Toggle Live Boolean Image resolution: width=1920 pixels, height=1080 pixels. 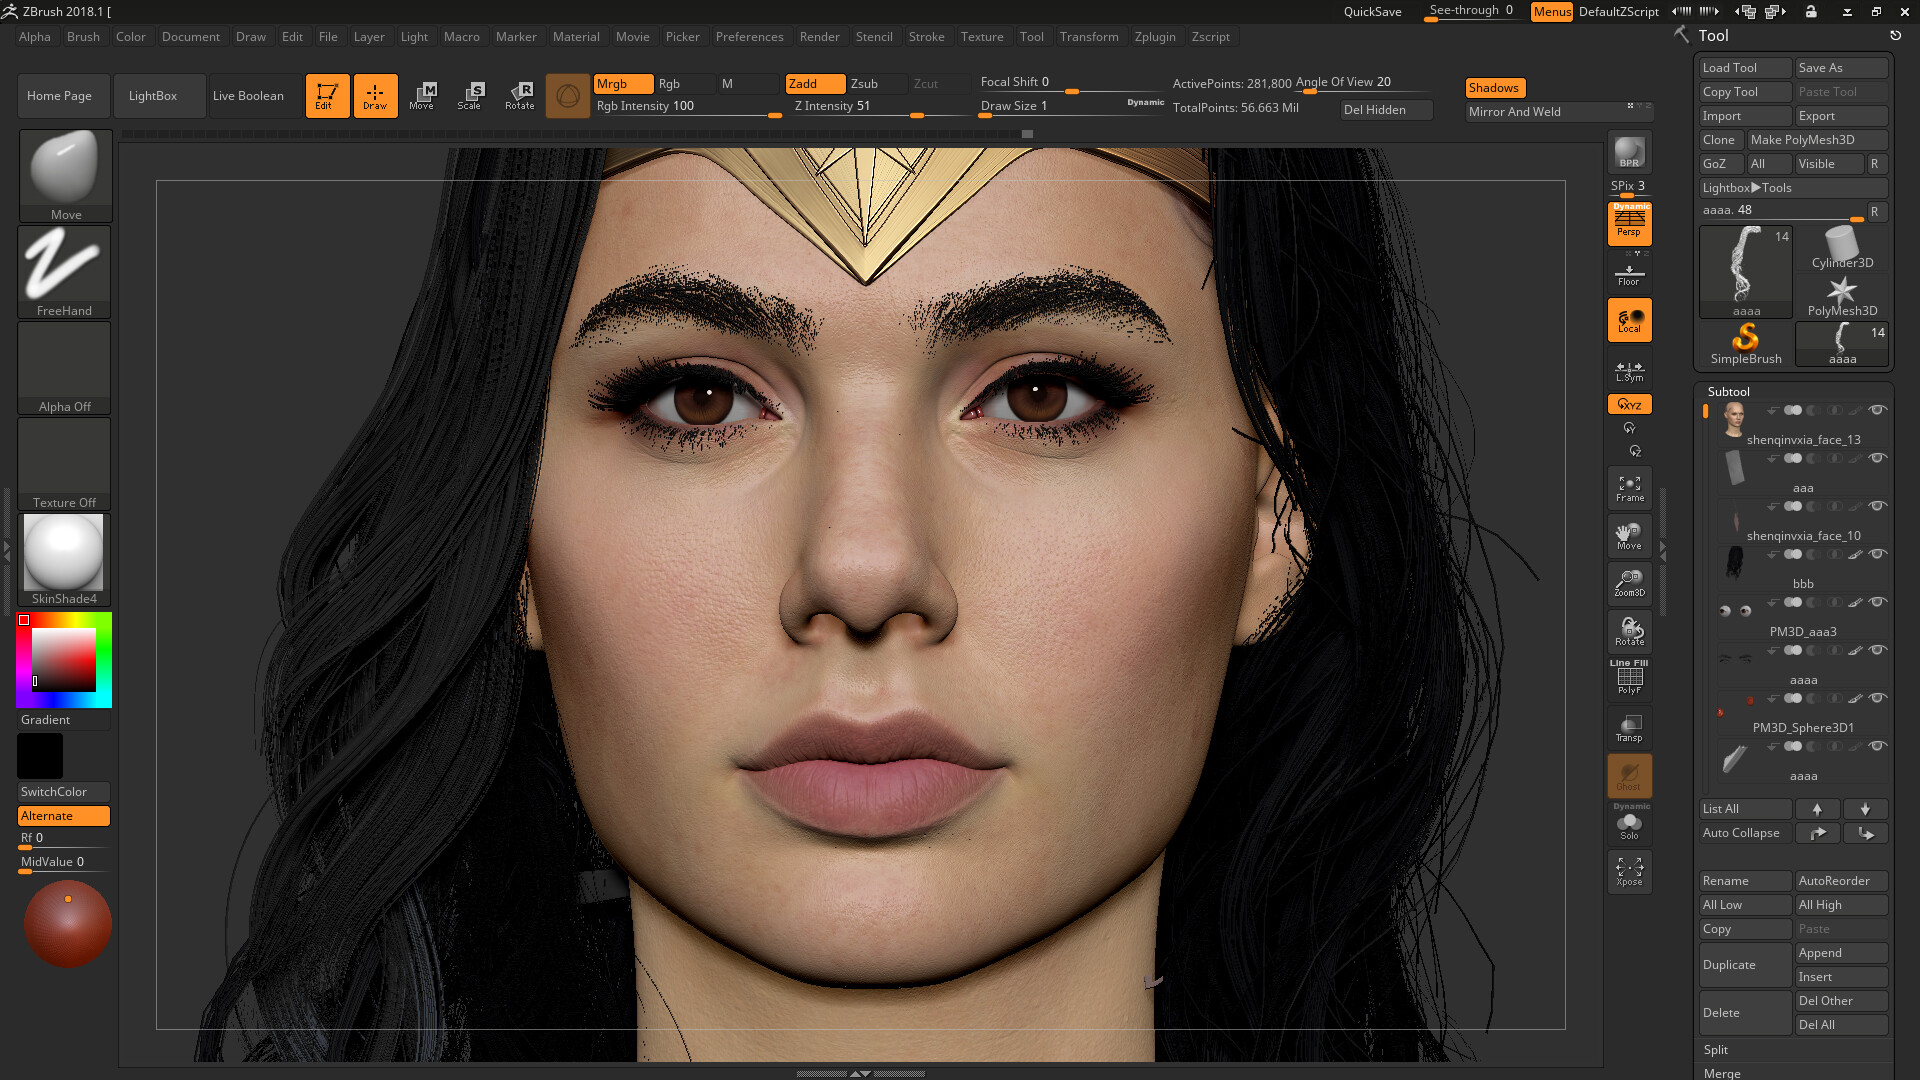tap(254, 96)
